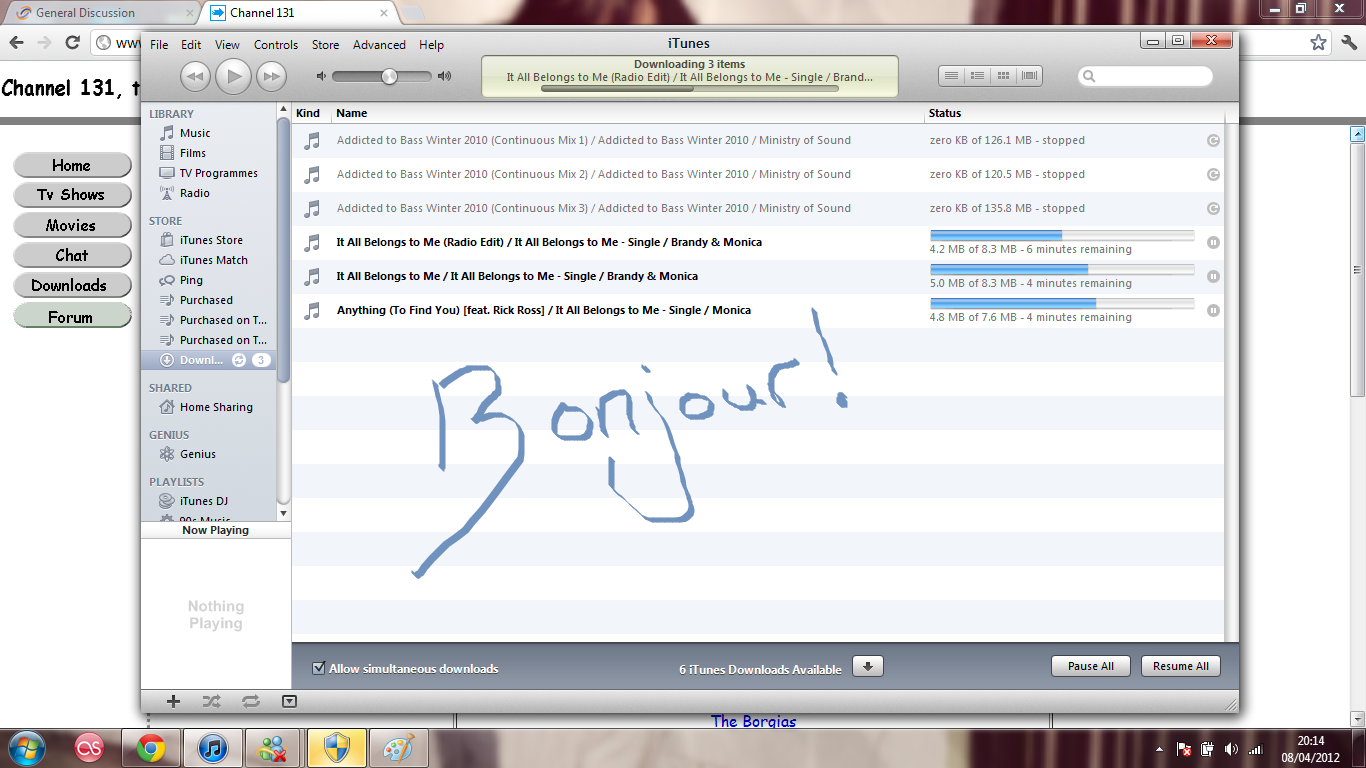Viewport: 1366px width, 768px height.
Task: Click the add playlist plus button
Action: (x=173, y=701)
